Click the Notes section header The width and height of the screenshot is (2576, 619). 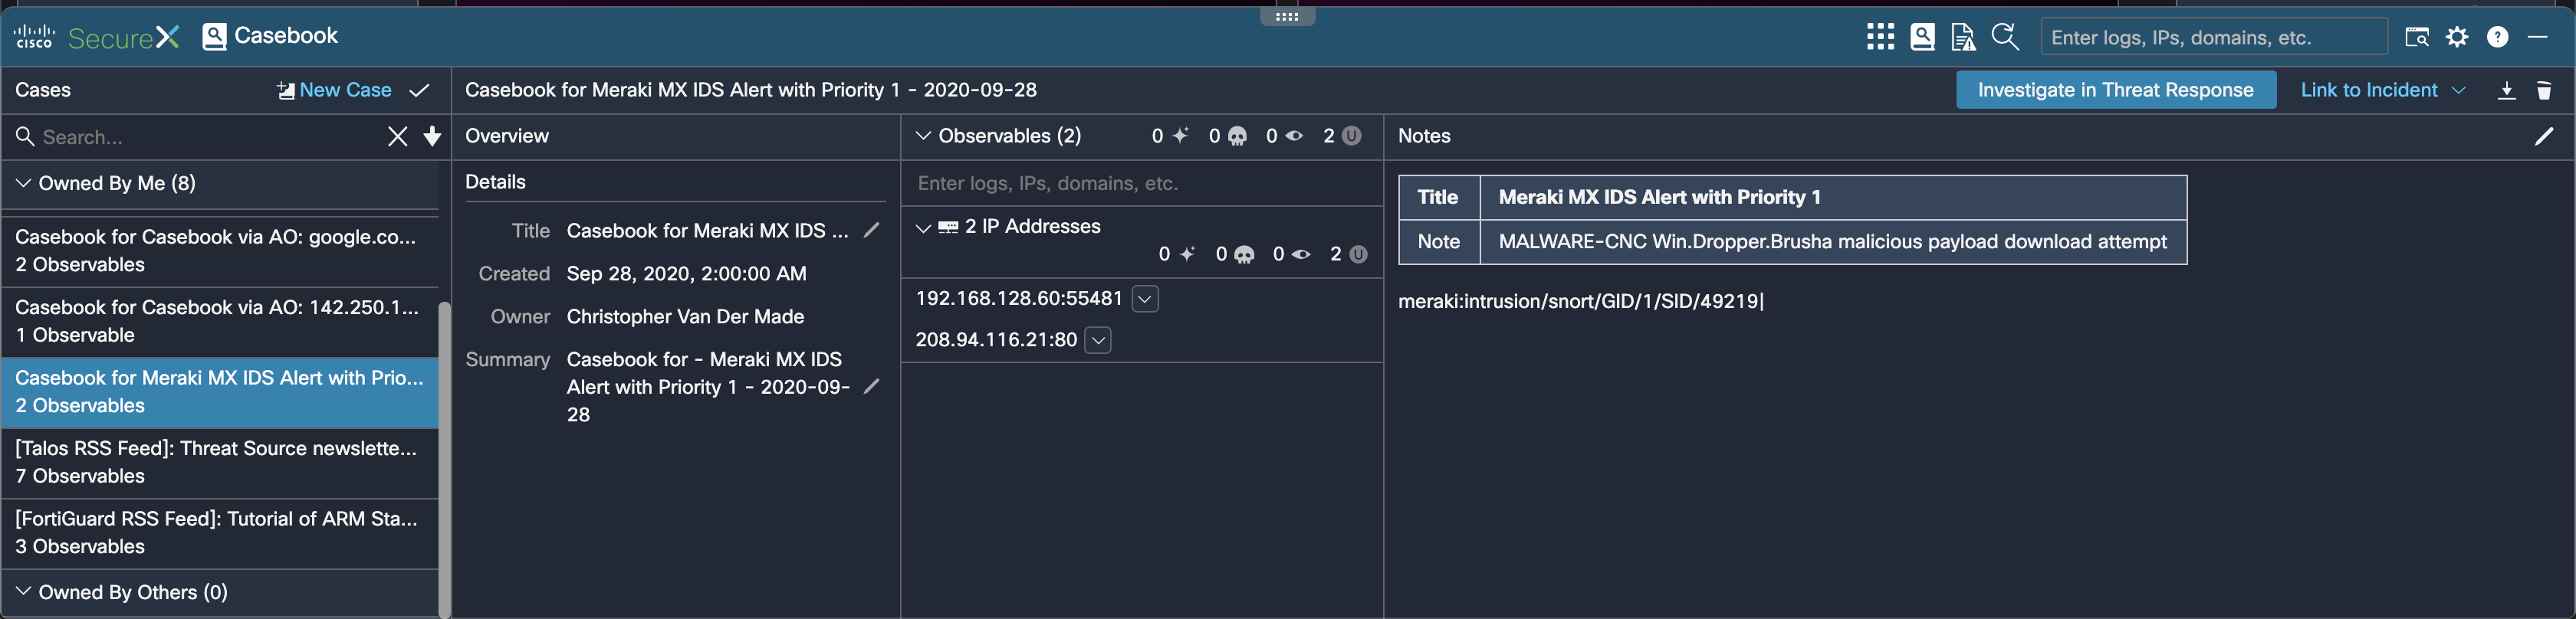tap(1424, 136)
